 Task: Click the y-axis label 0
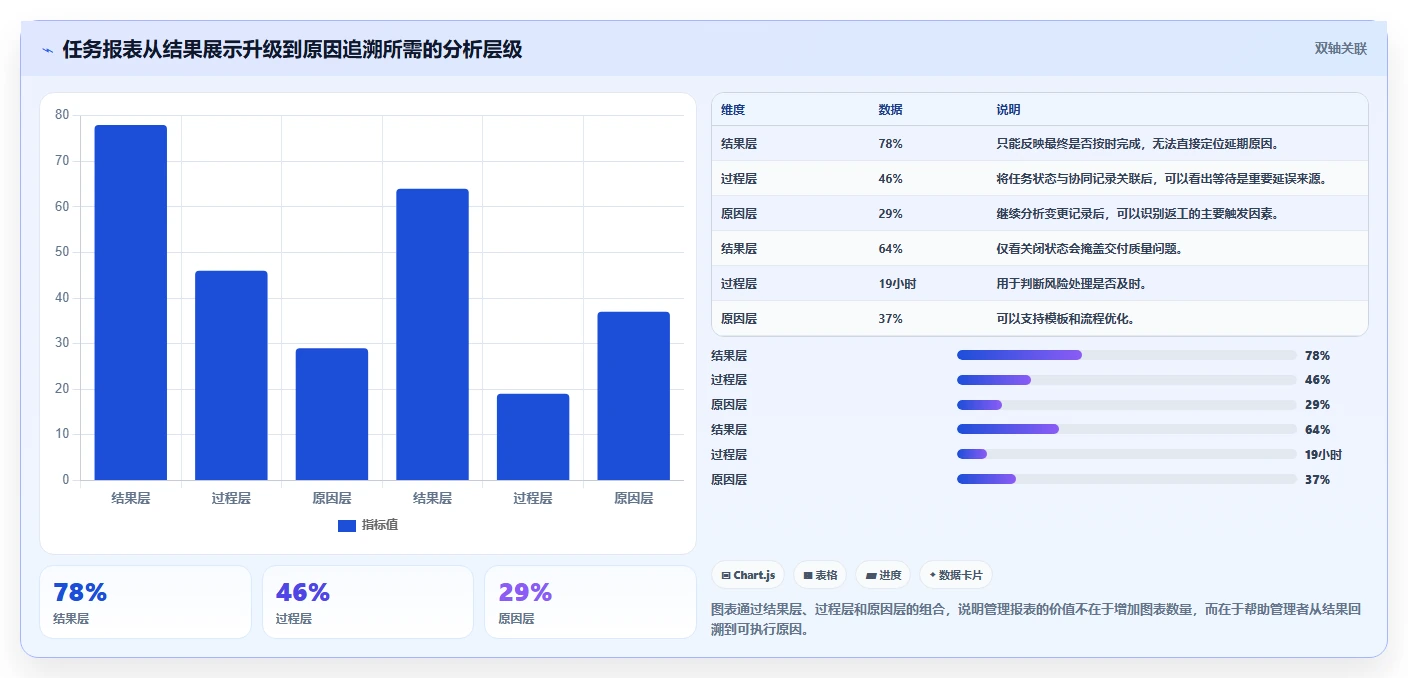(66, 480)
